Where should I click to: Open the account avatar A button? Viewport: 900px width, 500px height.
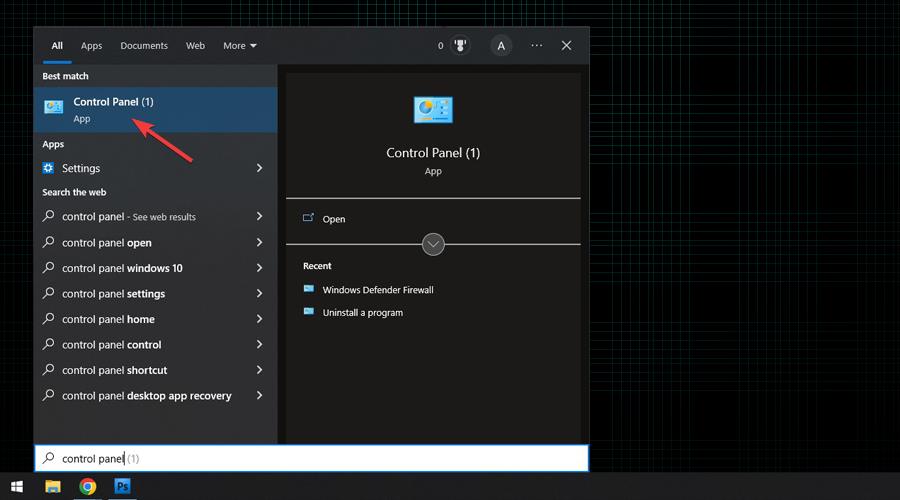501,46
